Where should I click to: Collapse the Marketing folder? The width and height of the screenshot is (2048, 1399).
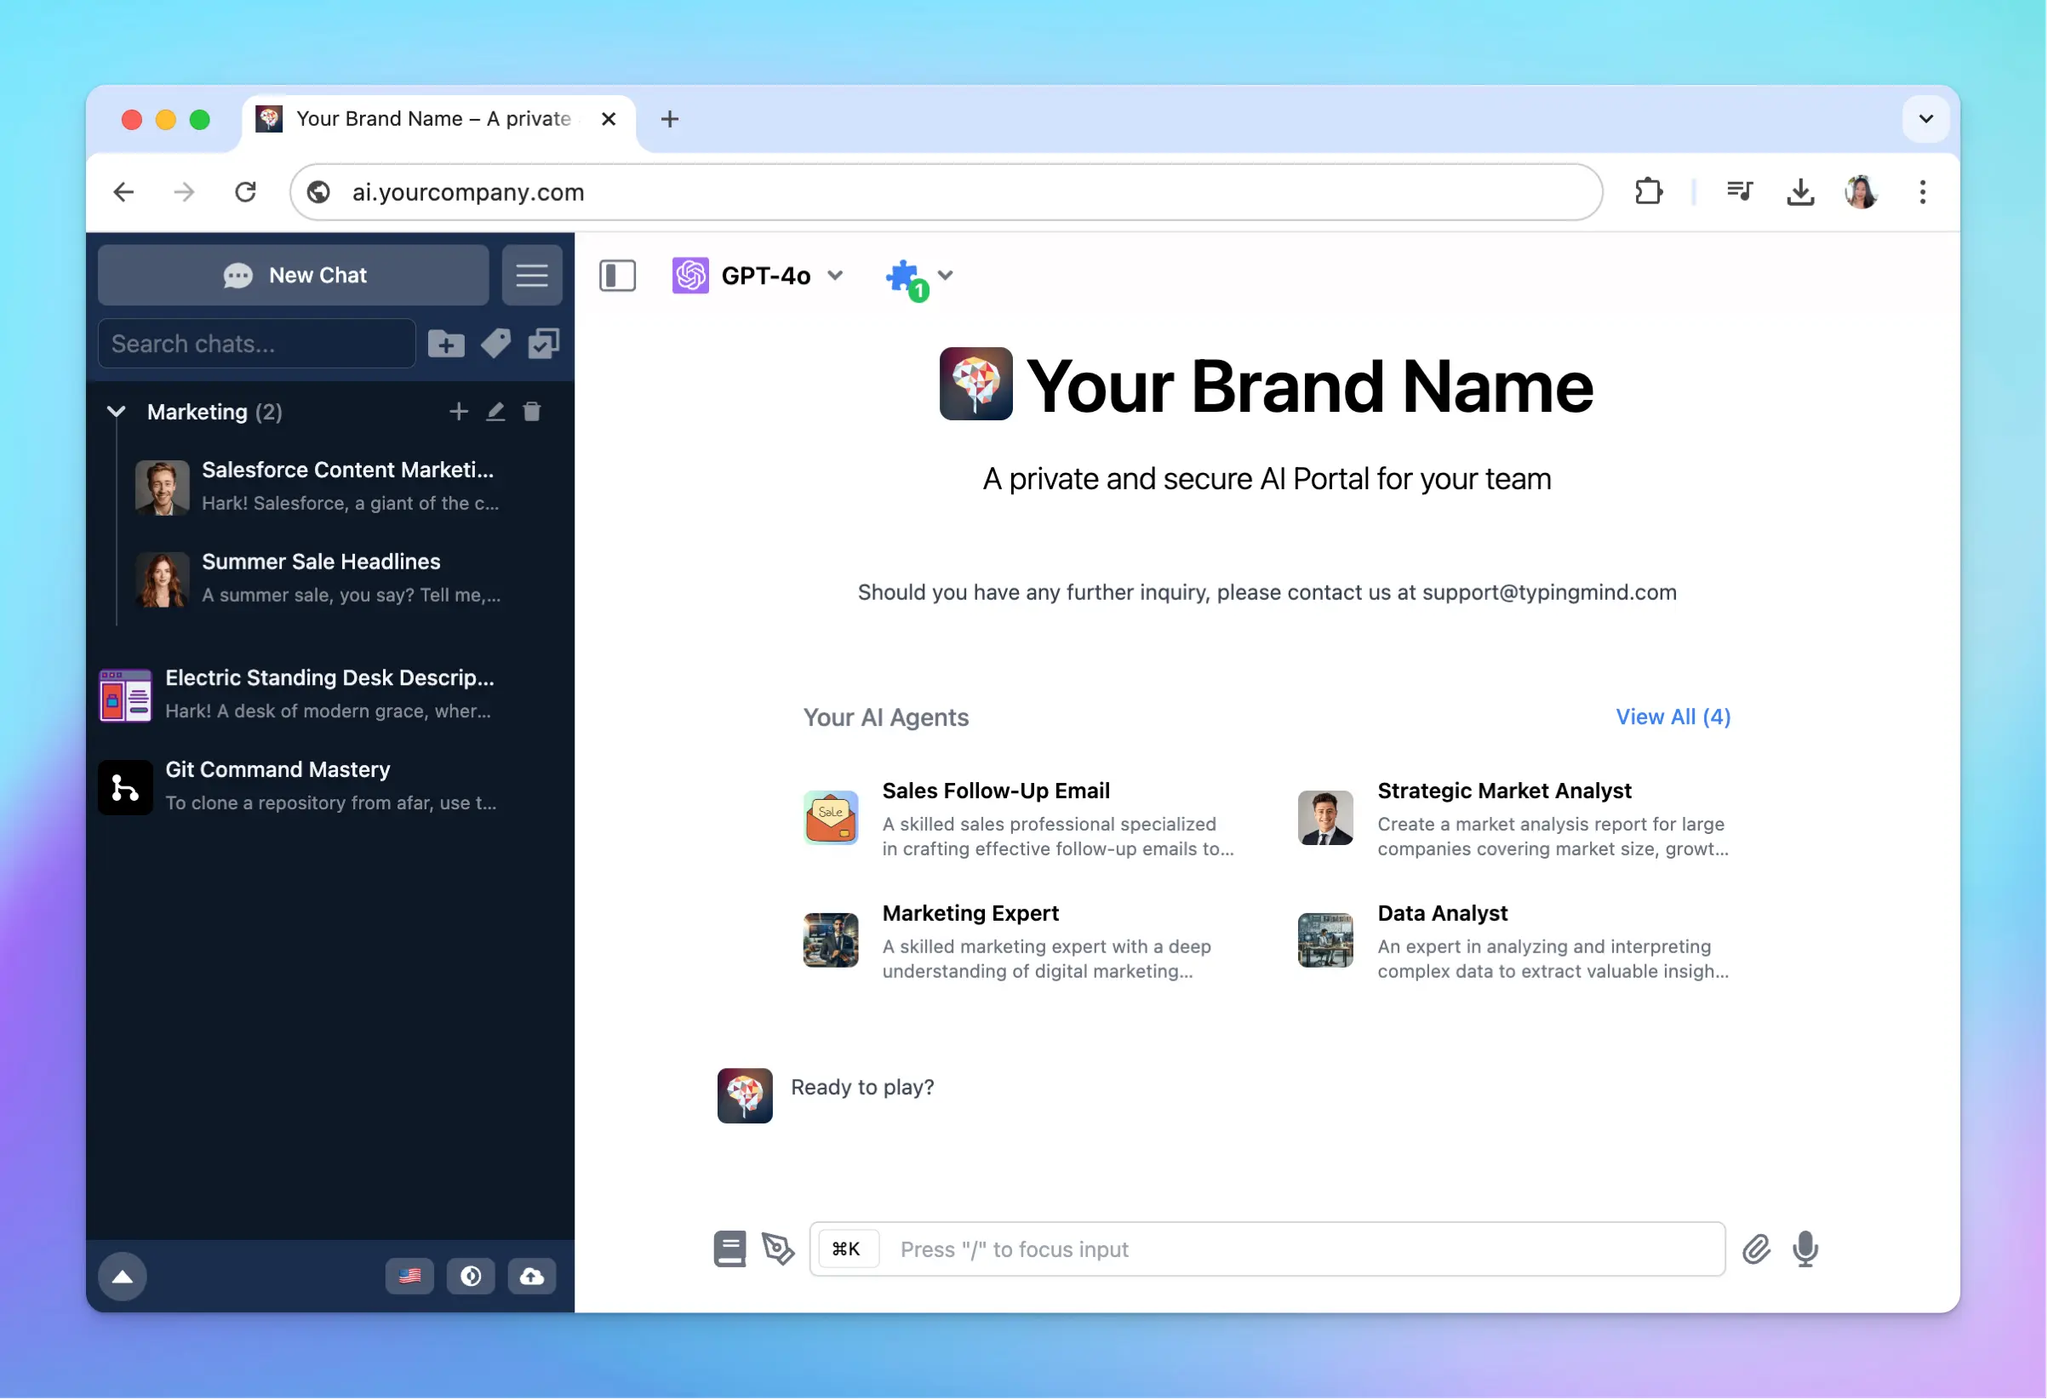(x=116, y=412)
